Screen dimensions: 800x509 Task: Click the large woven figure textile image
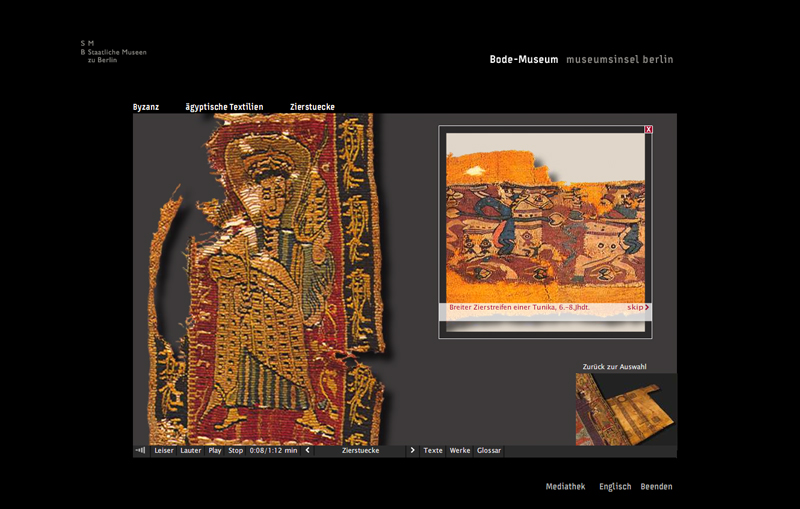(267, 279)
